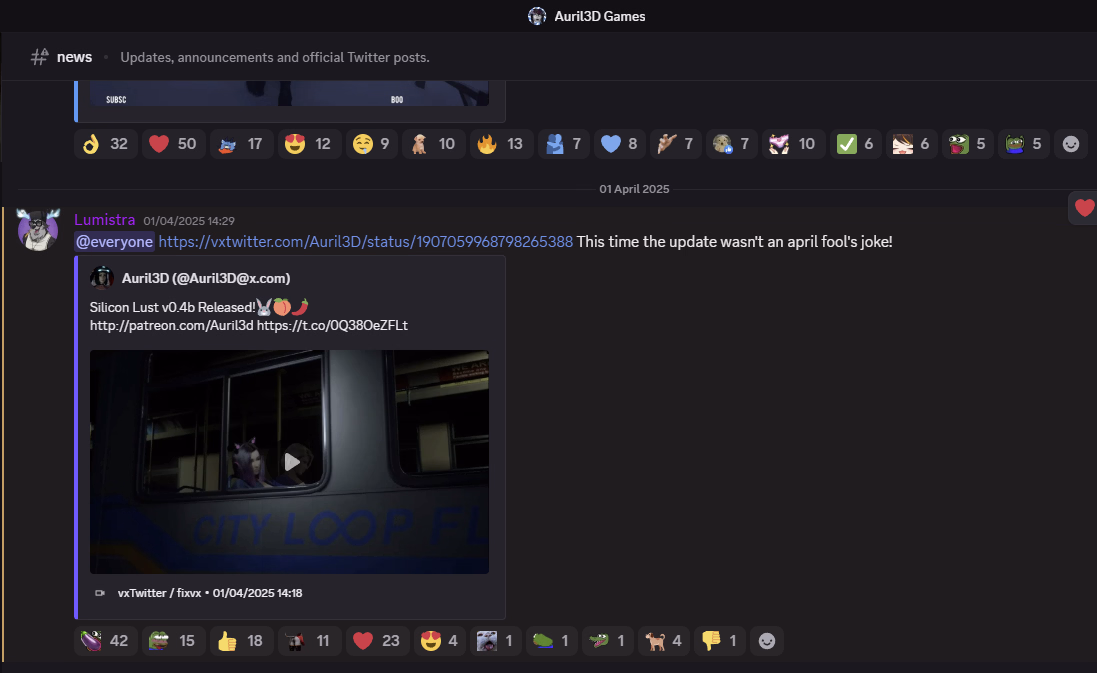Click the Auril3D Games server title
Viewport: 1097px width, 673px height.
pos(588,16)
